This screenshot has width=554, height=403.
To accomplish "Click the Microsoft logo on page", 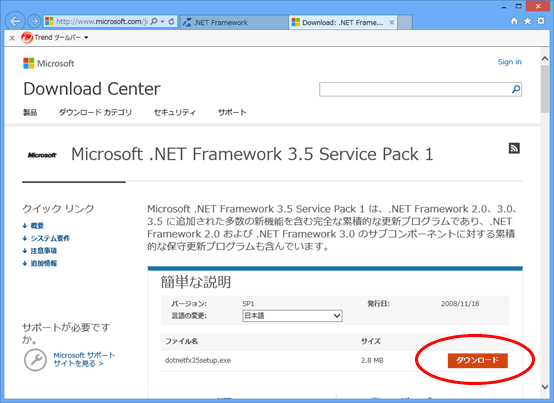I will click(48, 64).
